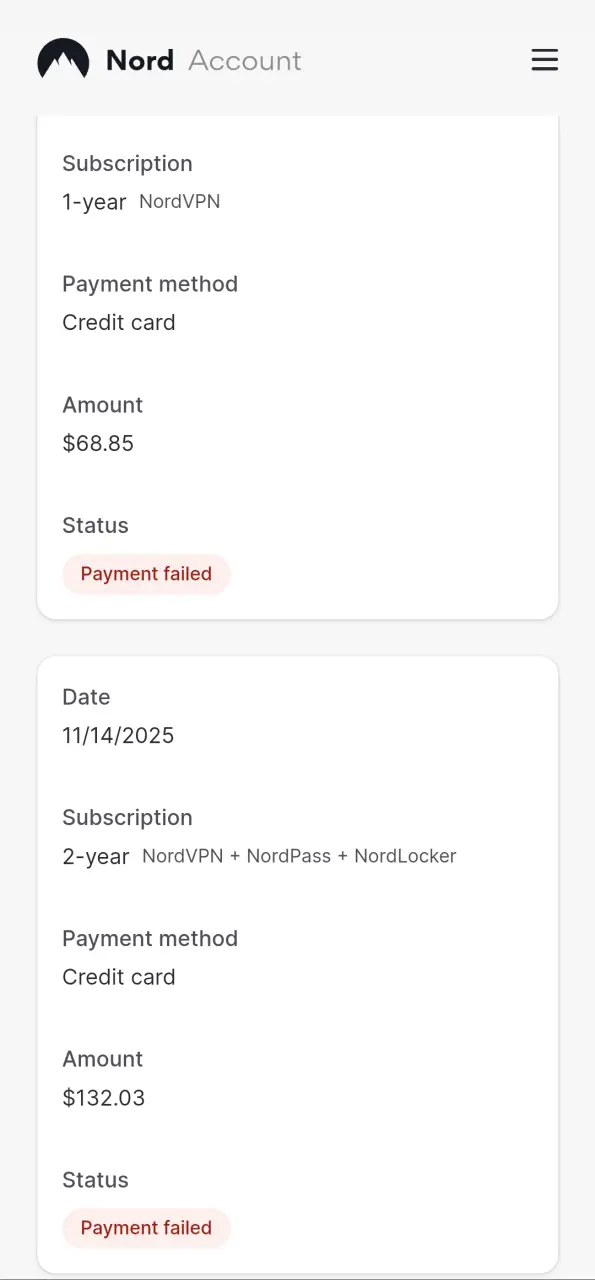Click the Amount label above $132.03
Viewport: 595px width, 1280px height.
[103, 1058]
